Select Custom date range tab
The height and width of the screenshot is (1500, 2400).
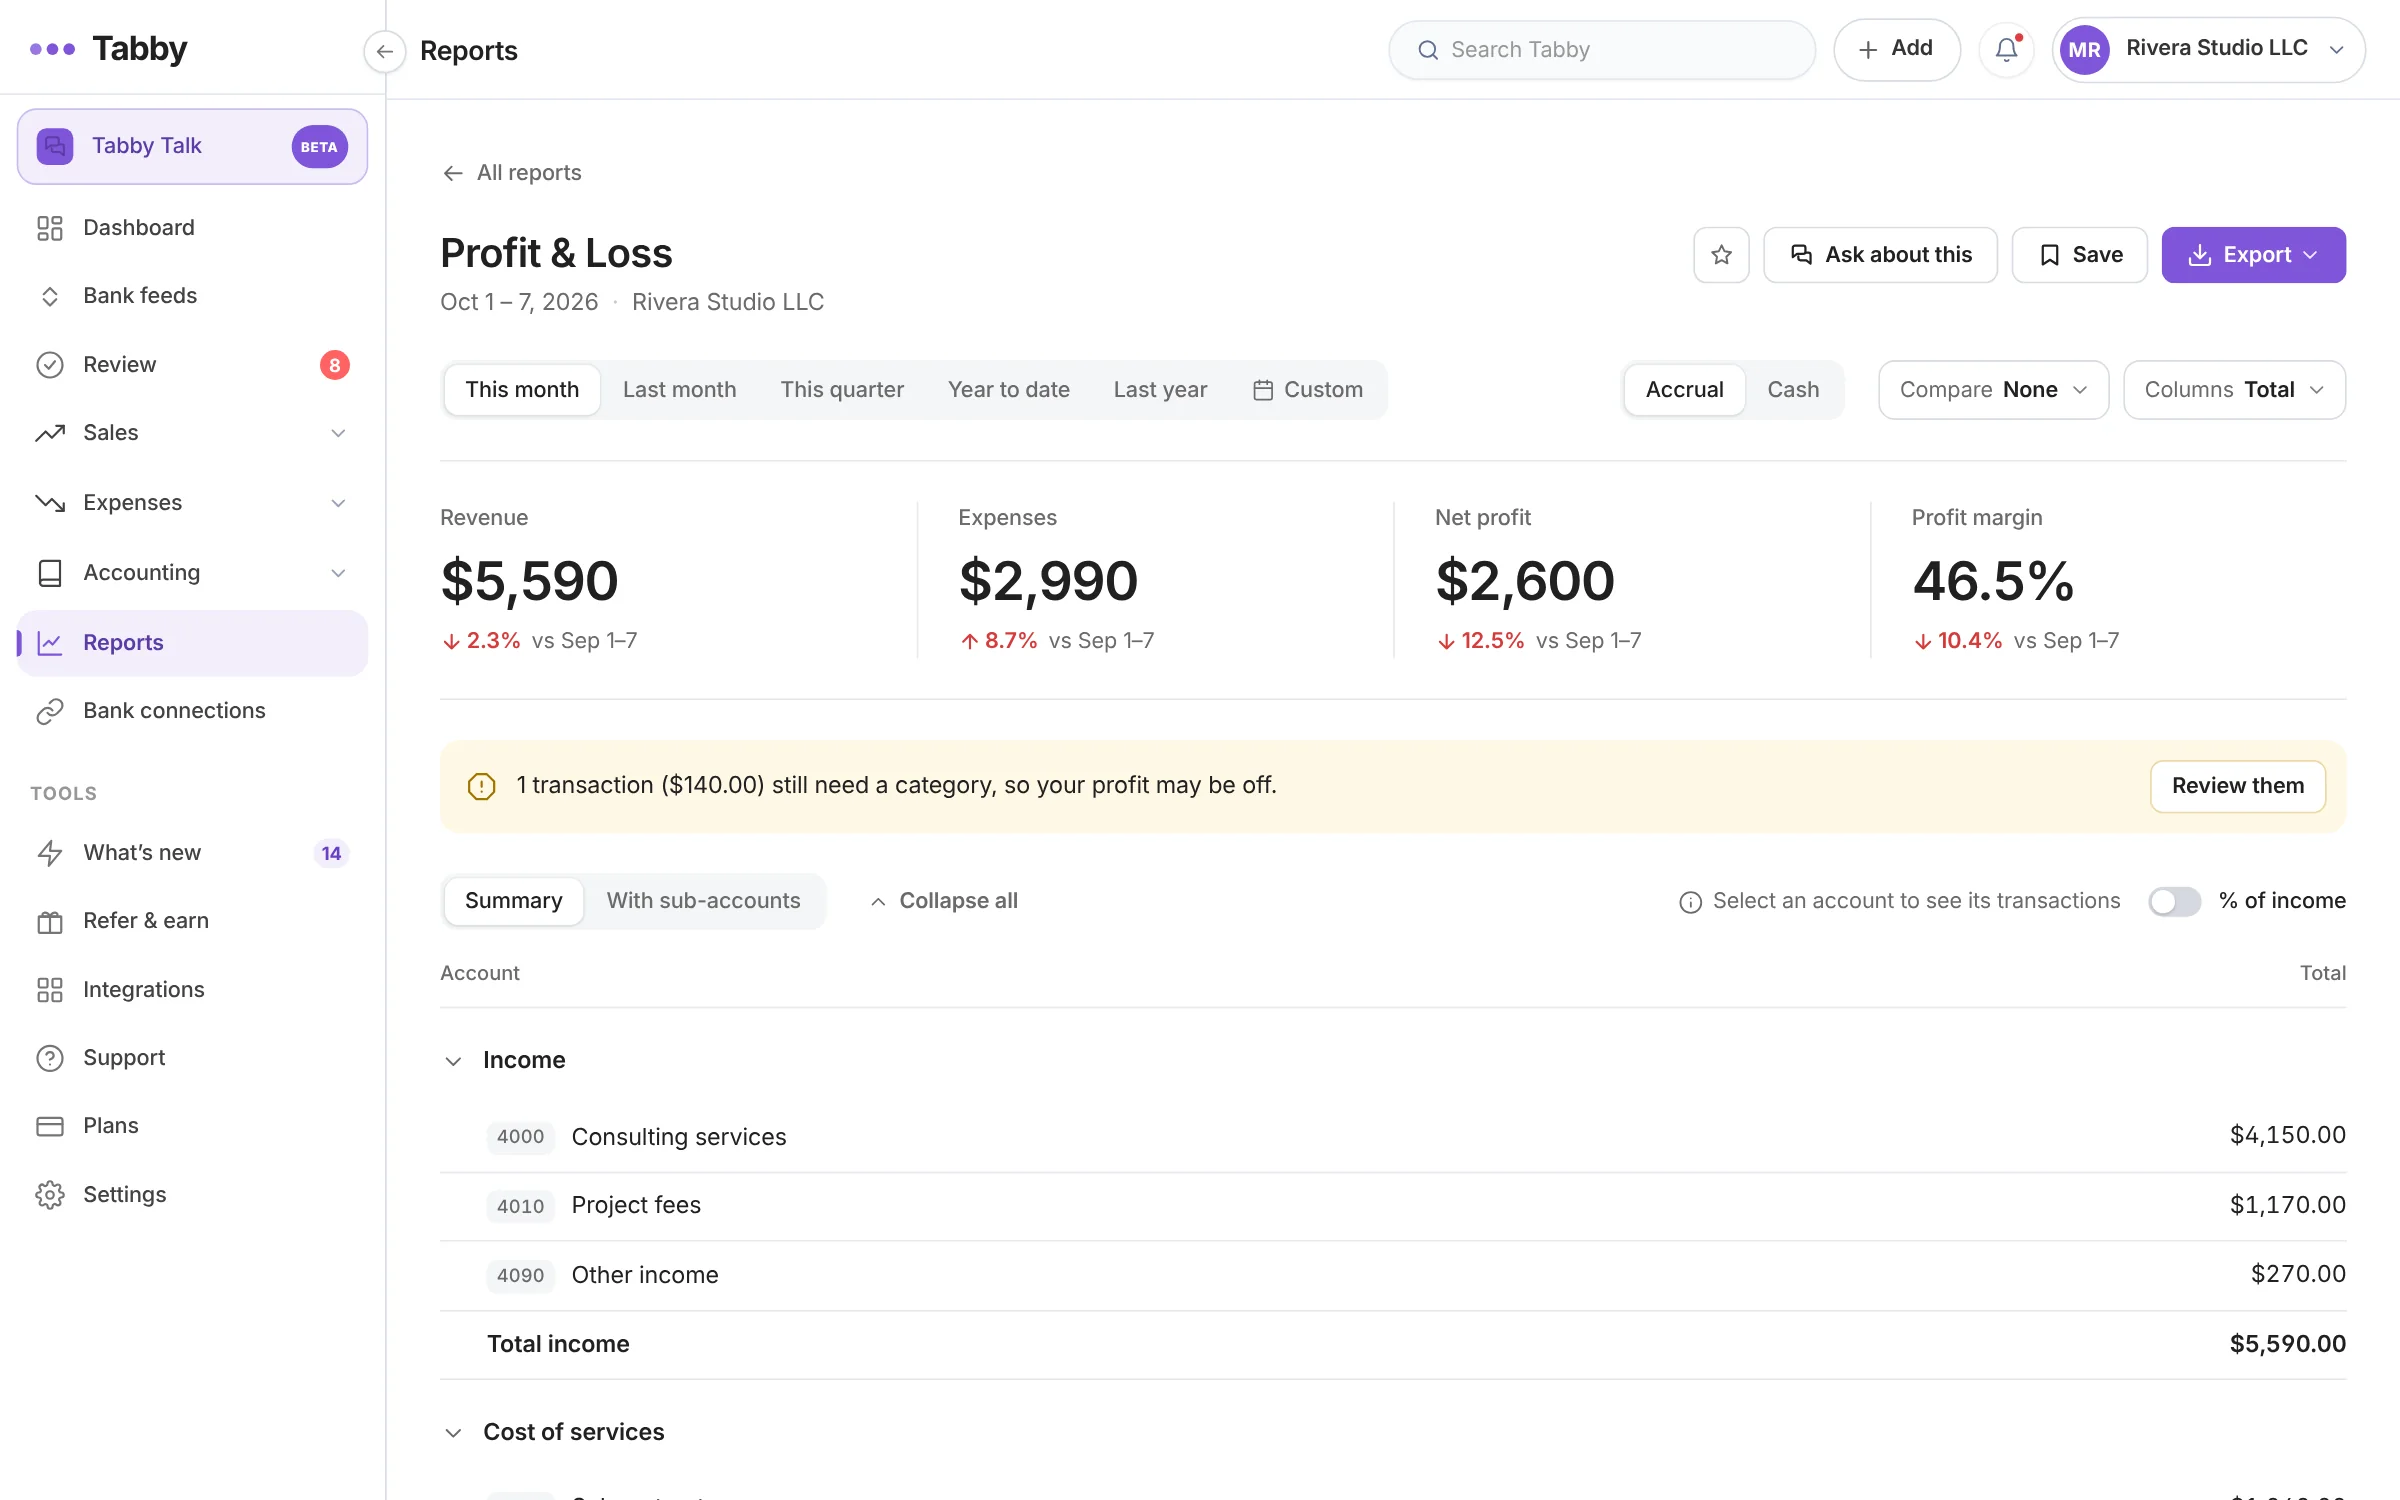[1307, 390]
